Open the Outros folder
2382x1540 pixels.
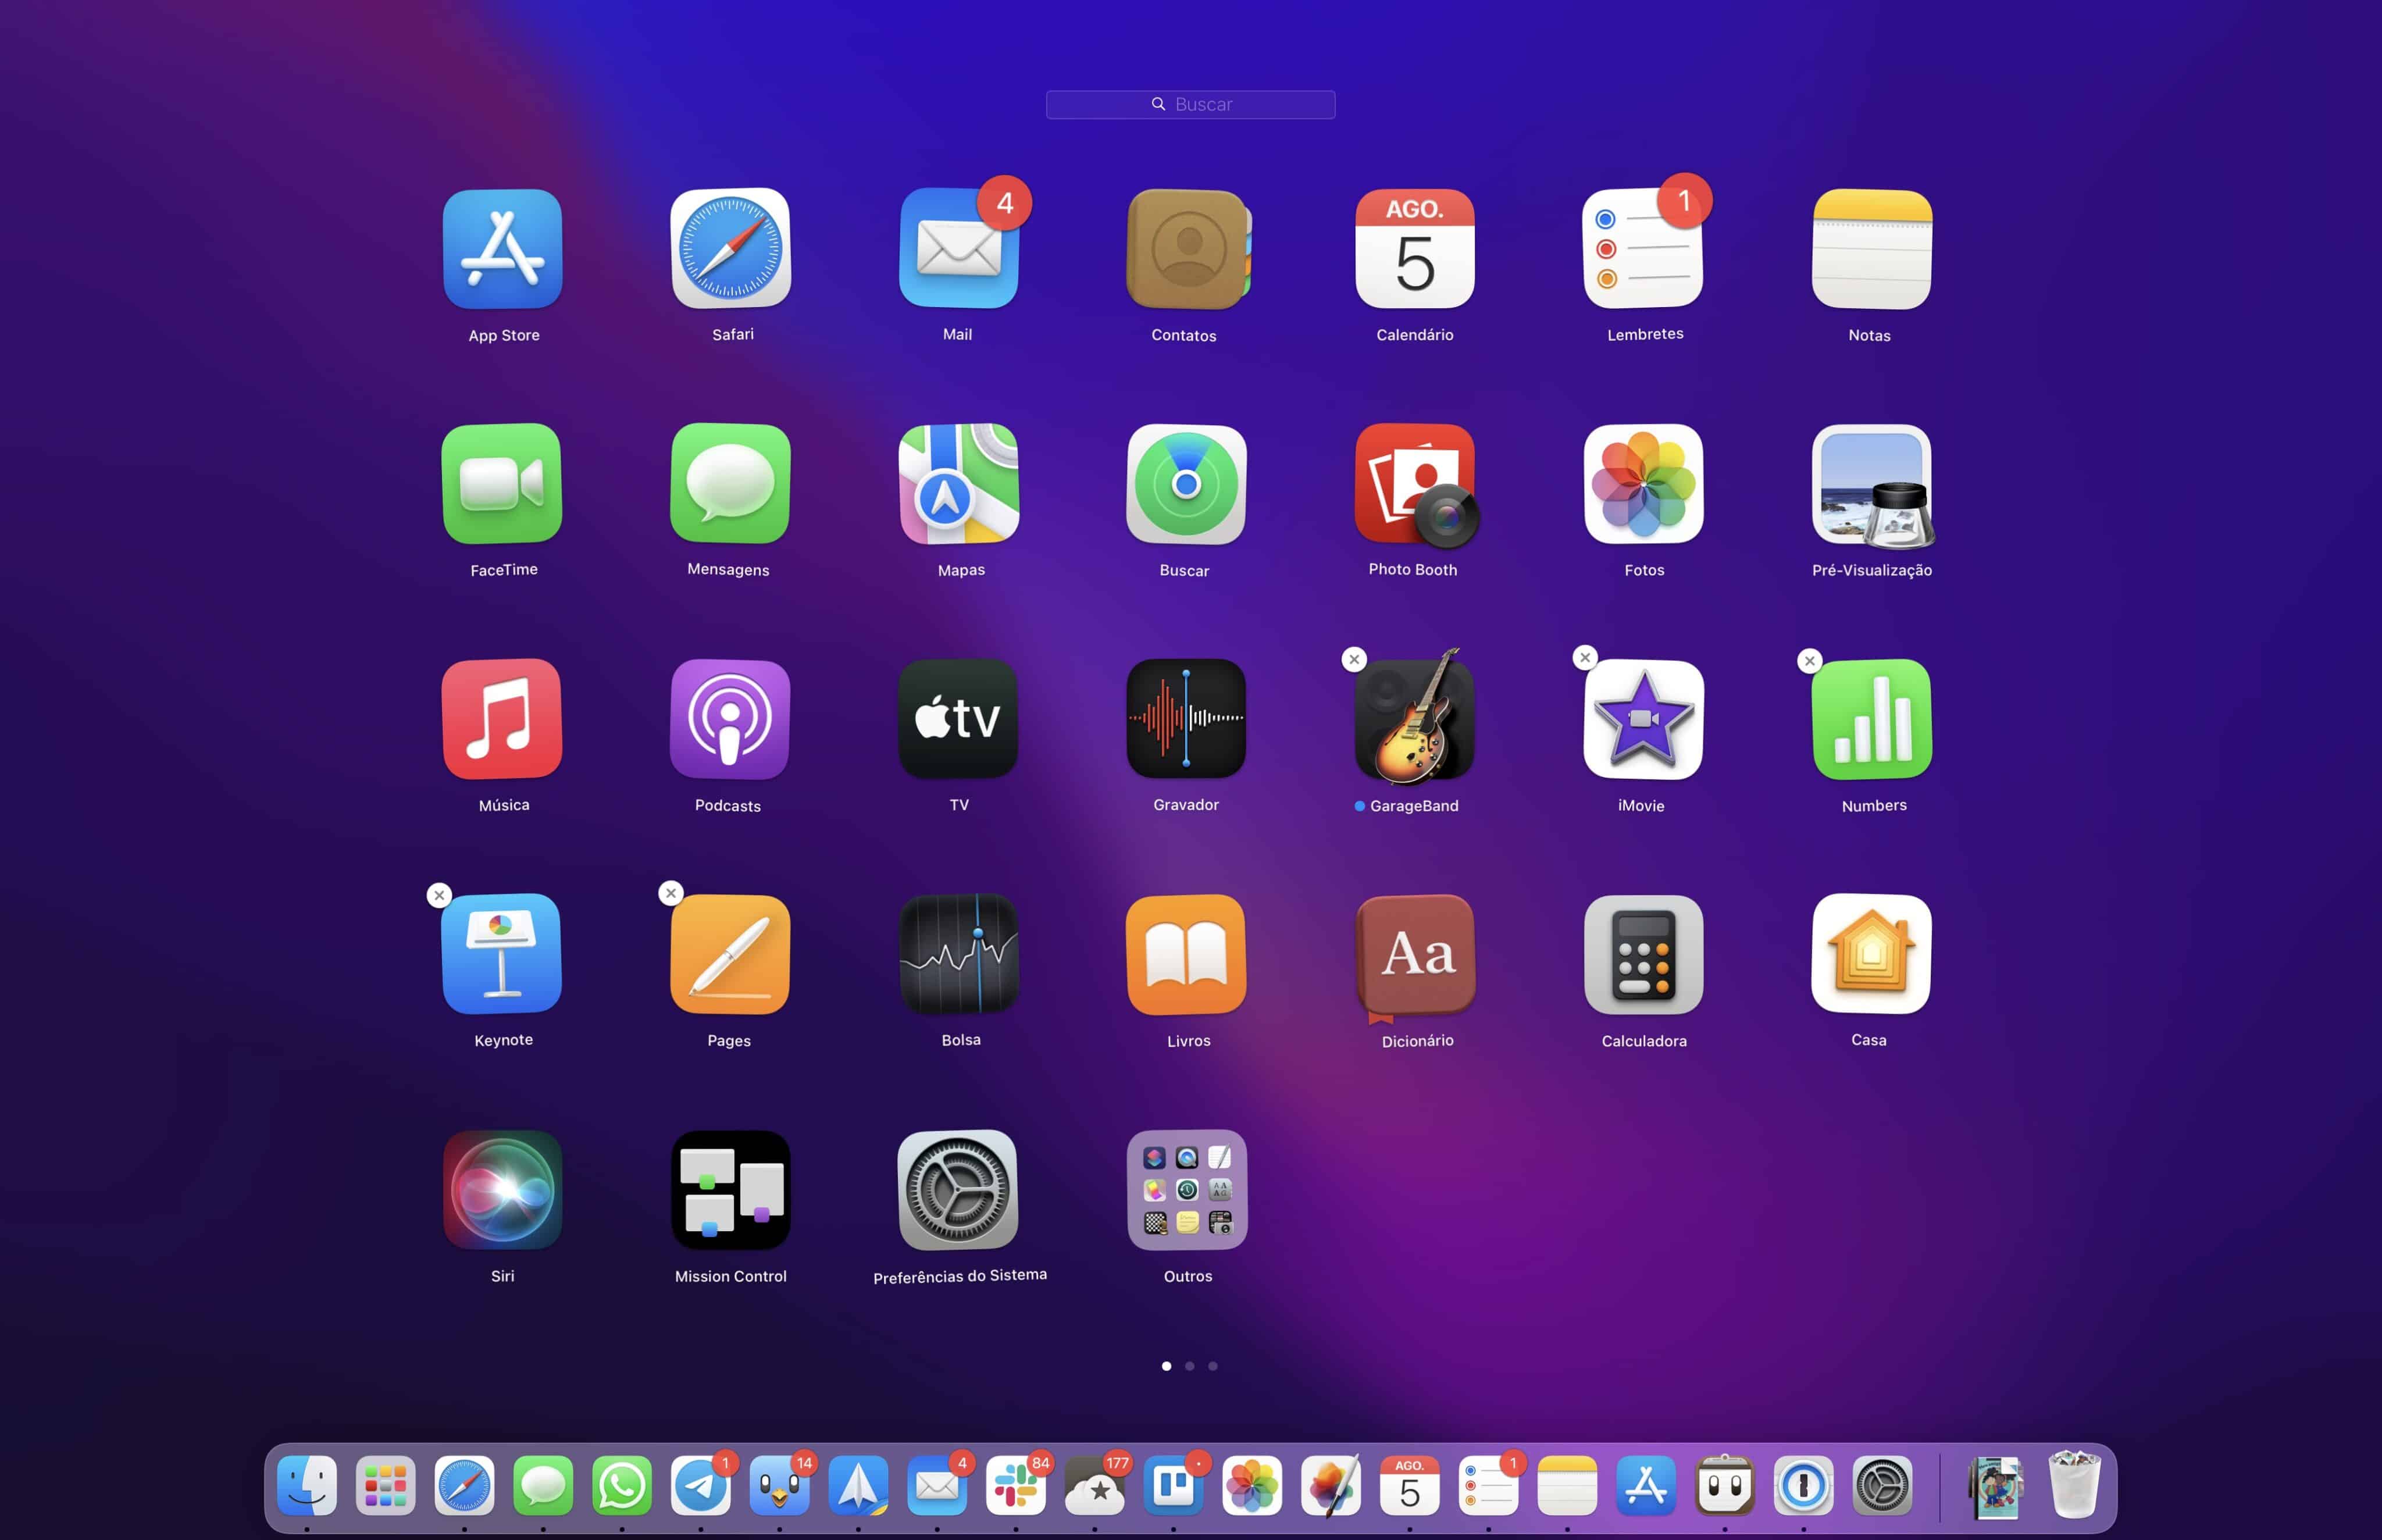[x=1186, y=1190]
